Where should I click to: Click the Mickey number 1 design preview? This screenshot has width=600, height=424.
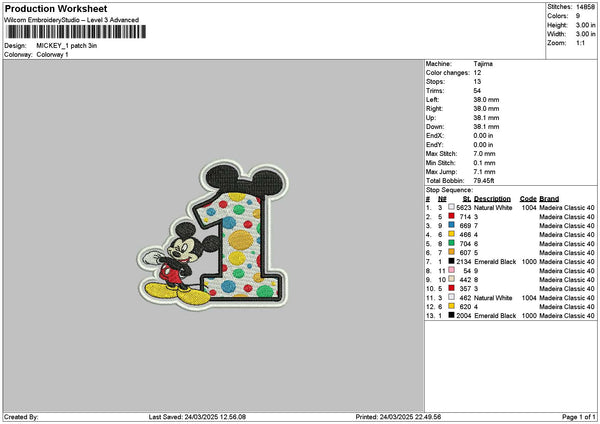tap(213, 233)
